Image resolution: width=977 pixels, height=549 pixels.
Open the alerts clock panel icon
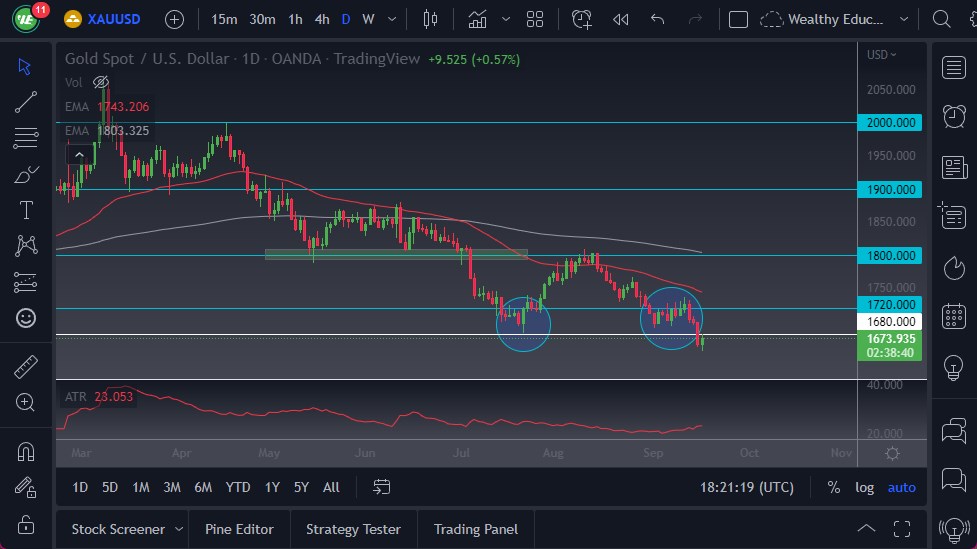pos(954,115)
